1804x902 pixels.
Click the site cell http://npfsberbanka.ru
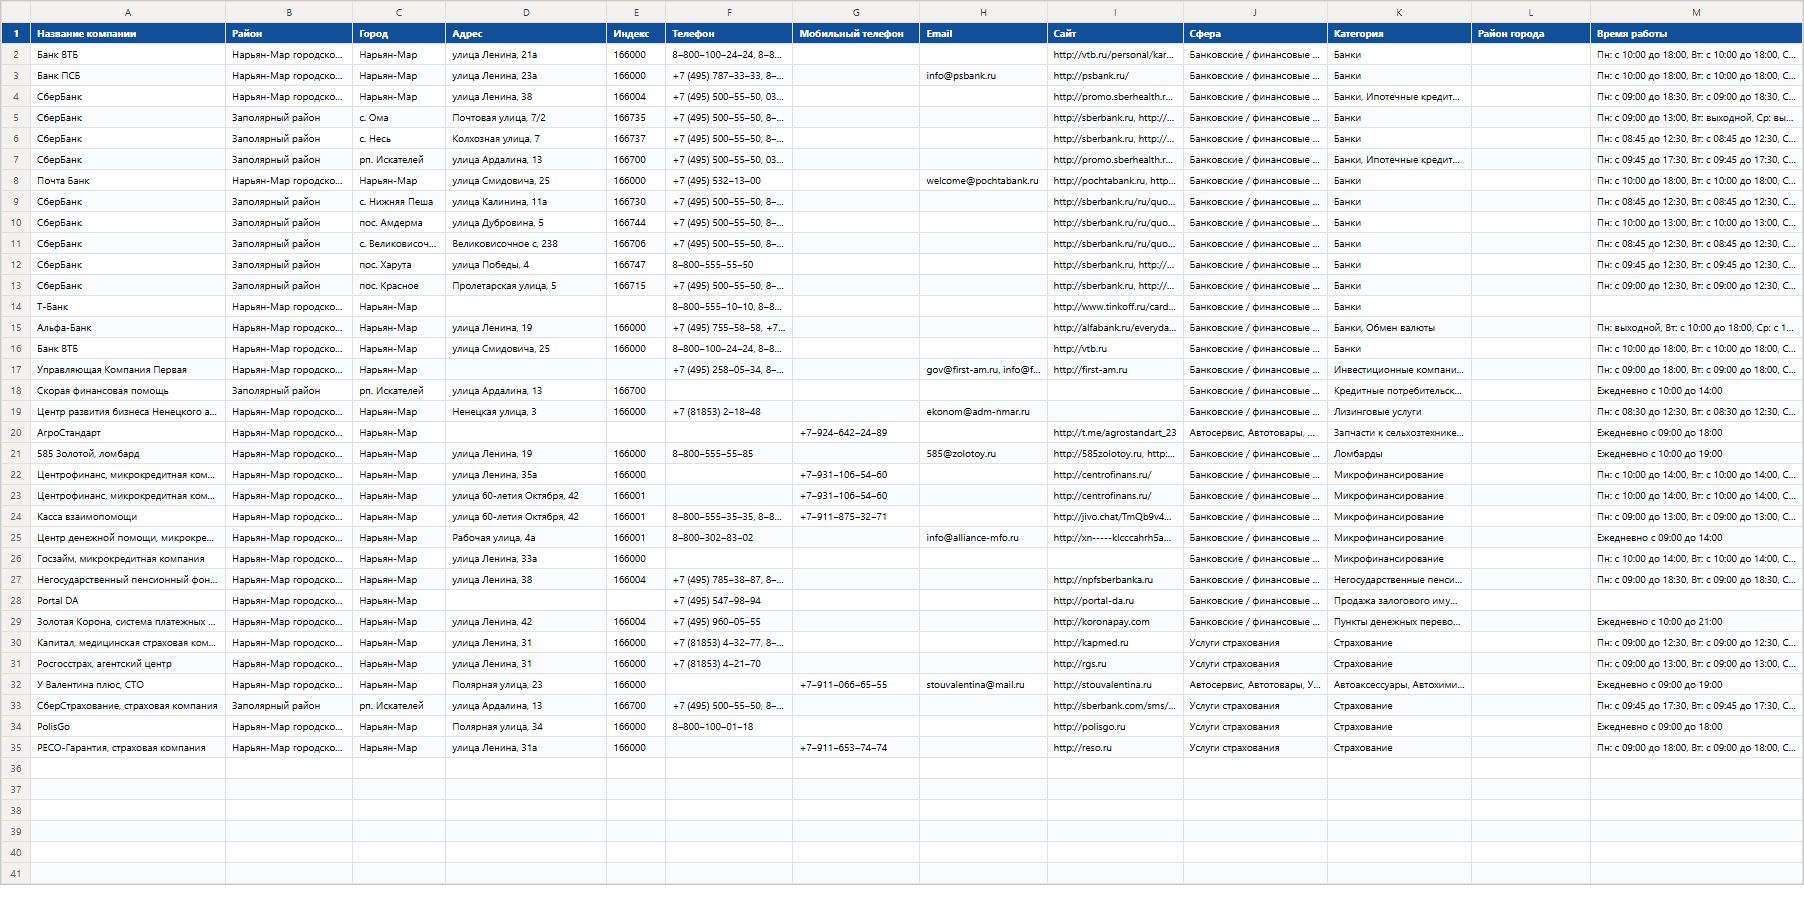tap(1116, 580)
